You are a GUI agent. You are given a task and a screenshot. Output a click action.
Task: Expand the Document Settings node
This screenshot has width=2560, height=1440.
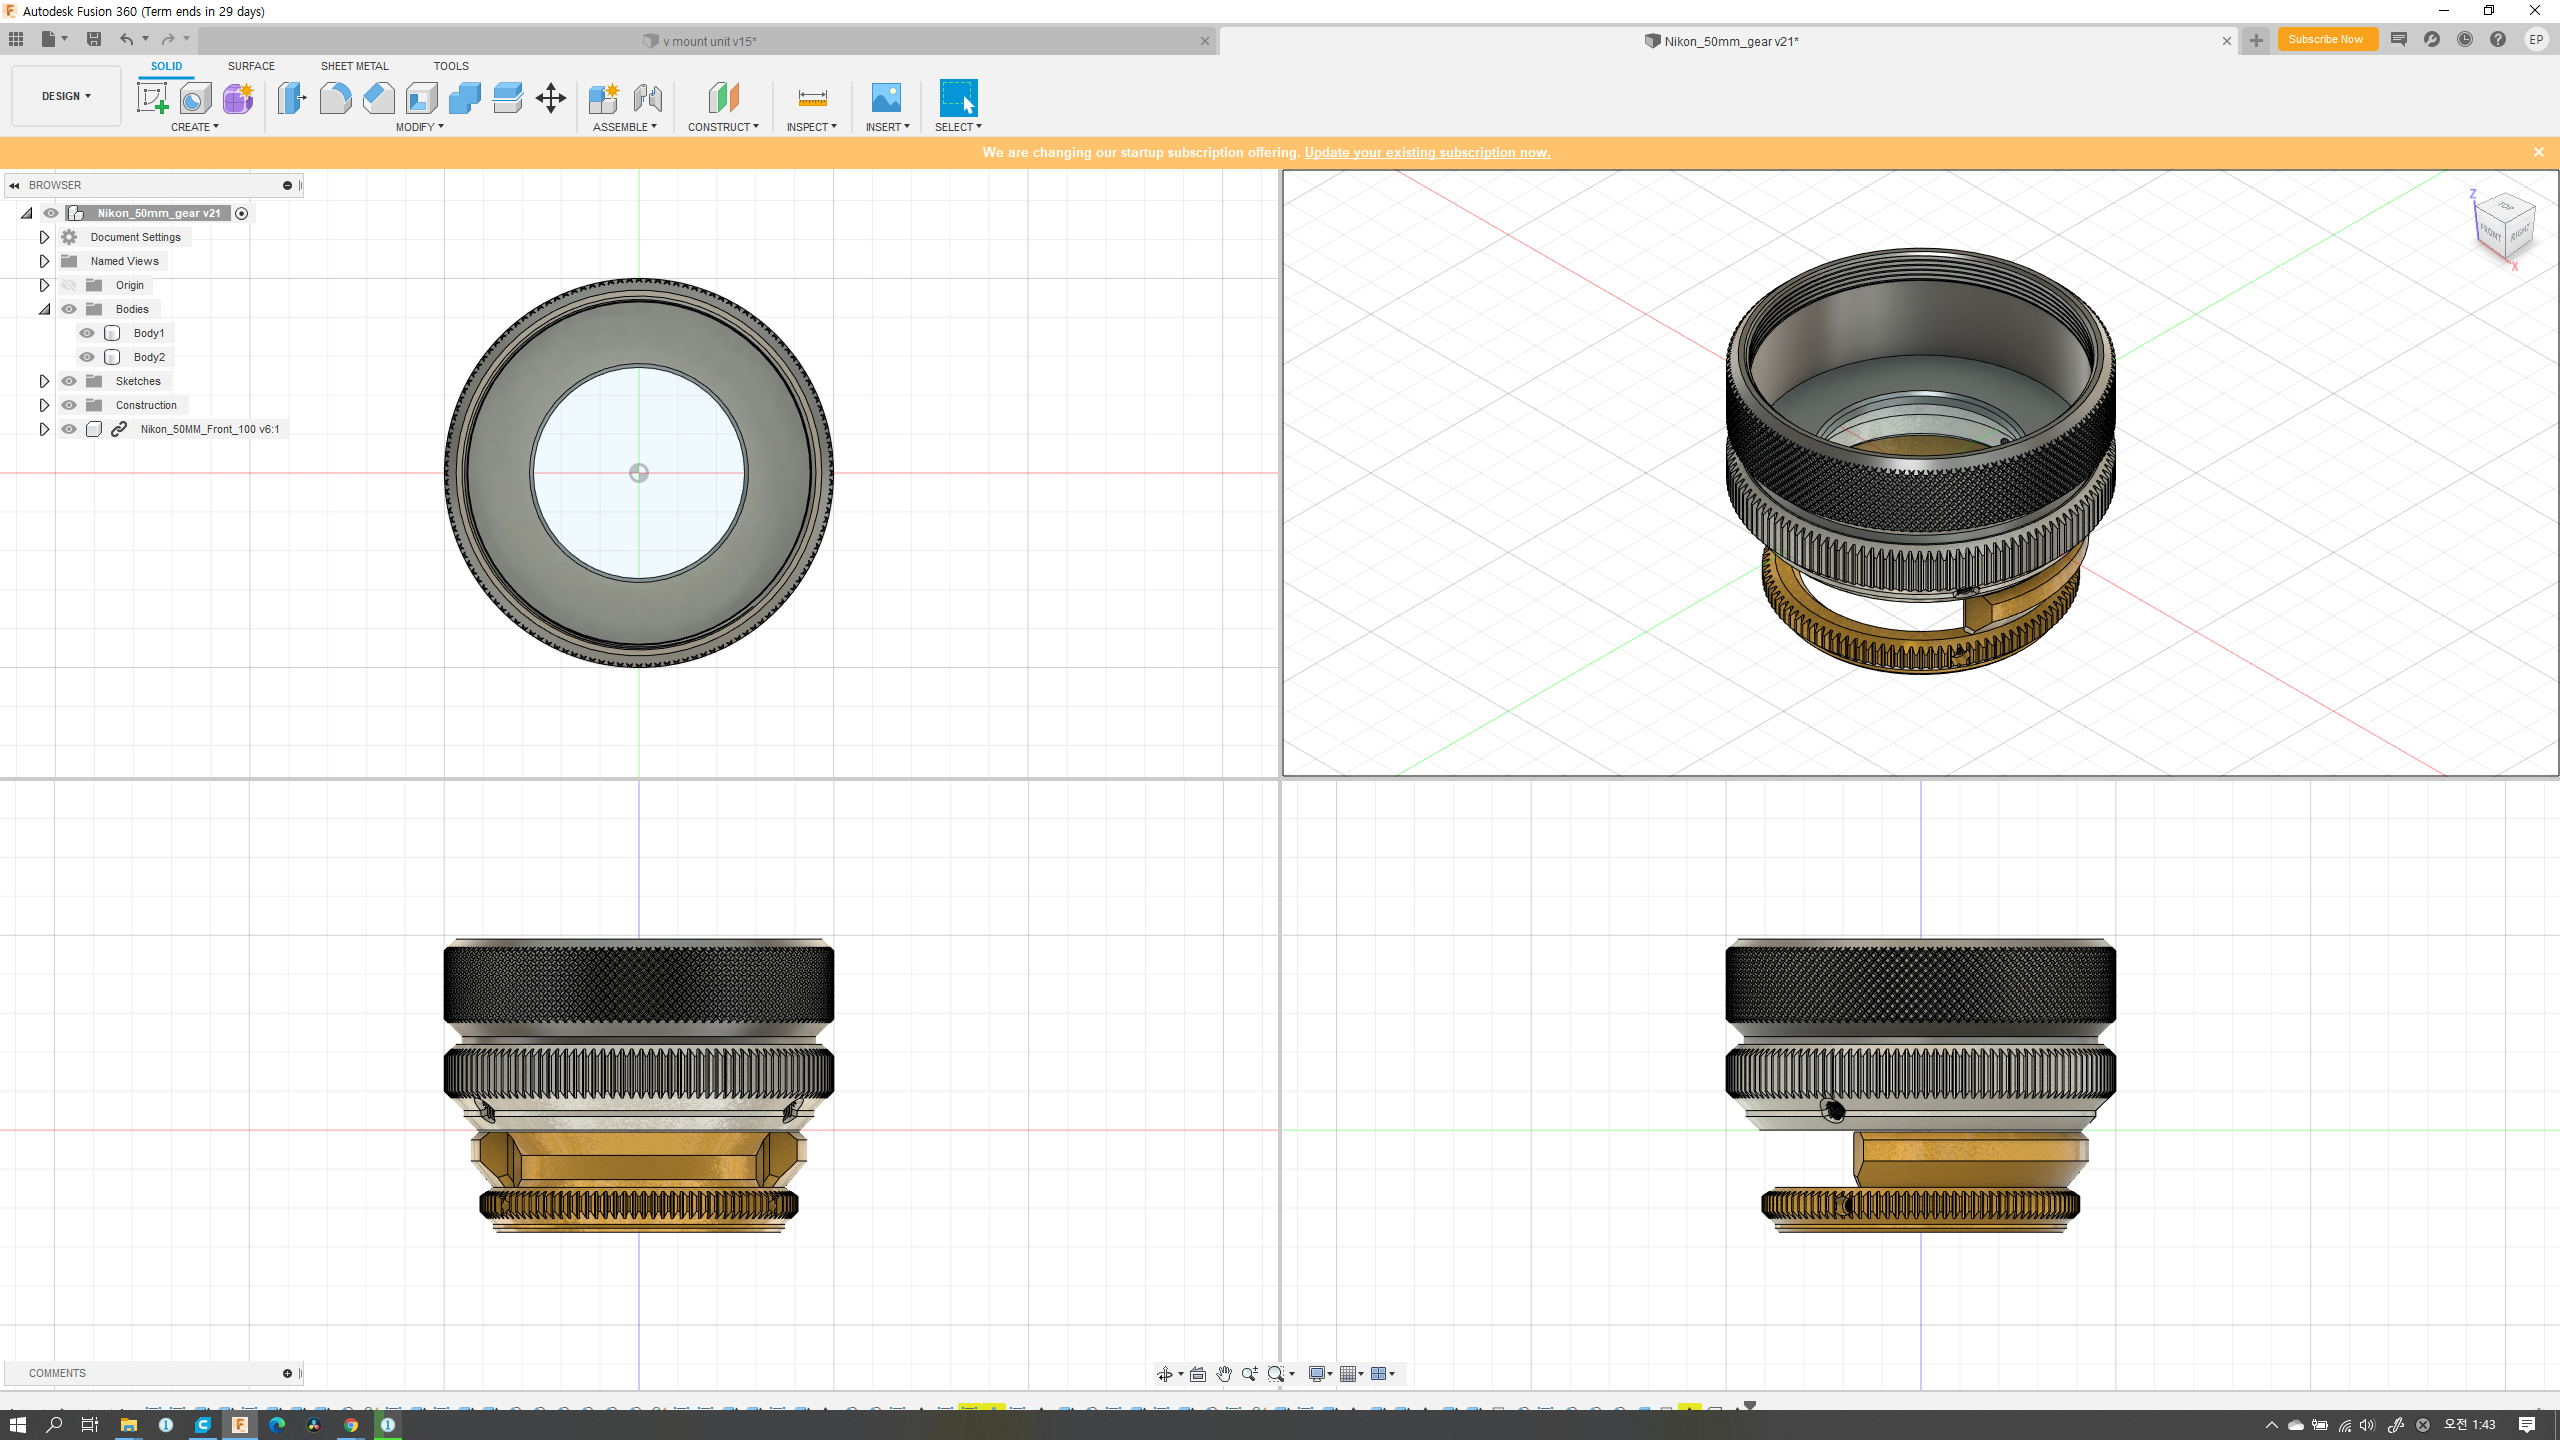point(44,237)
